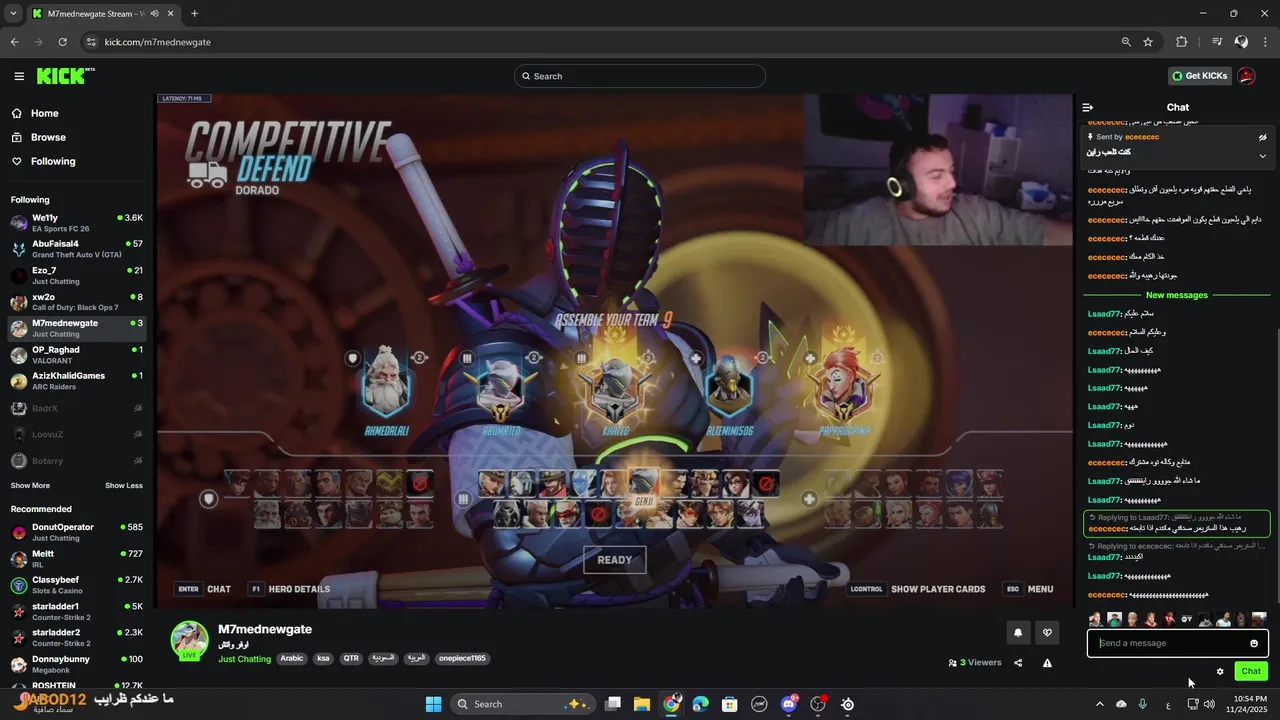Select the onepiece1165 tag
The image size is (1280, 720).
(x=462, y=659)
